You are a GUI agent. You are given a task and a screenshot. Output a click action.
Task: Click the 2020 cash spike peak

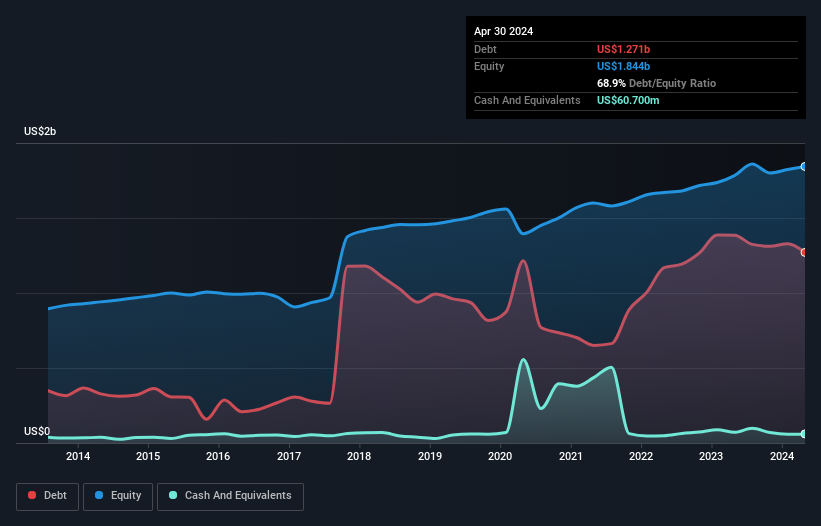tap(523, 360)
